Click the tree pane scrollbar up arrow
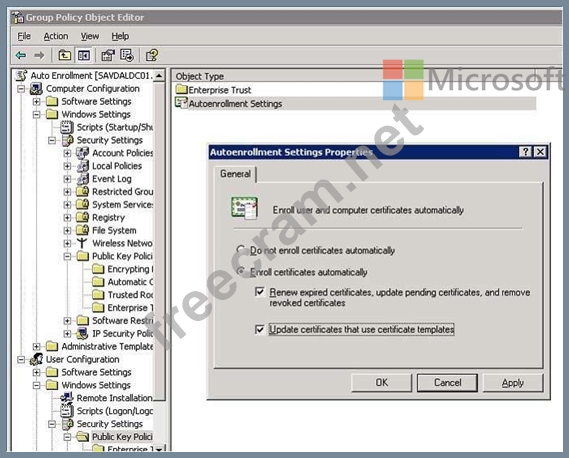Viewport: 569px width, 458px height. [x=159, y=75]
